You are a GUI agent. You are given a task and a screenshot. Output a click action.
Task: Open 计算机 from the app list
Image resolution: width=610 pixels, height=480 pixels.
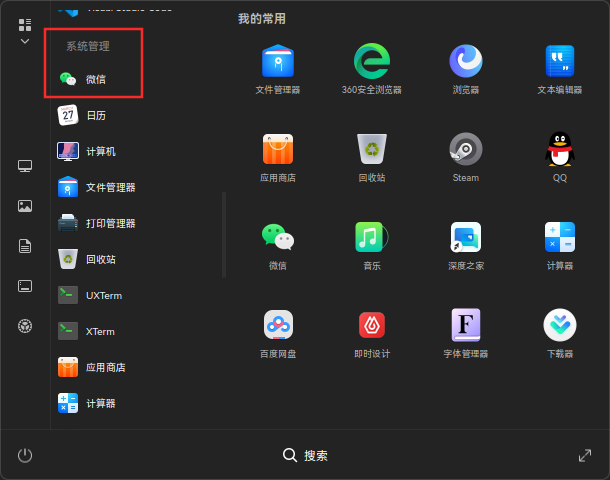pos(86,151)
